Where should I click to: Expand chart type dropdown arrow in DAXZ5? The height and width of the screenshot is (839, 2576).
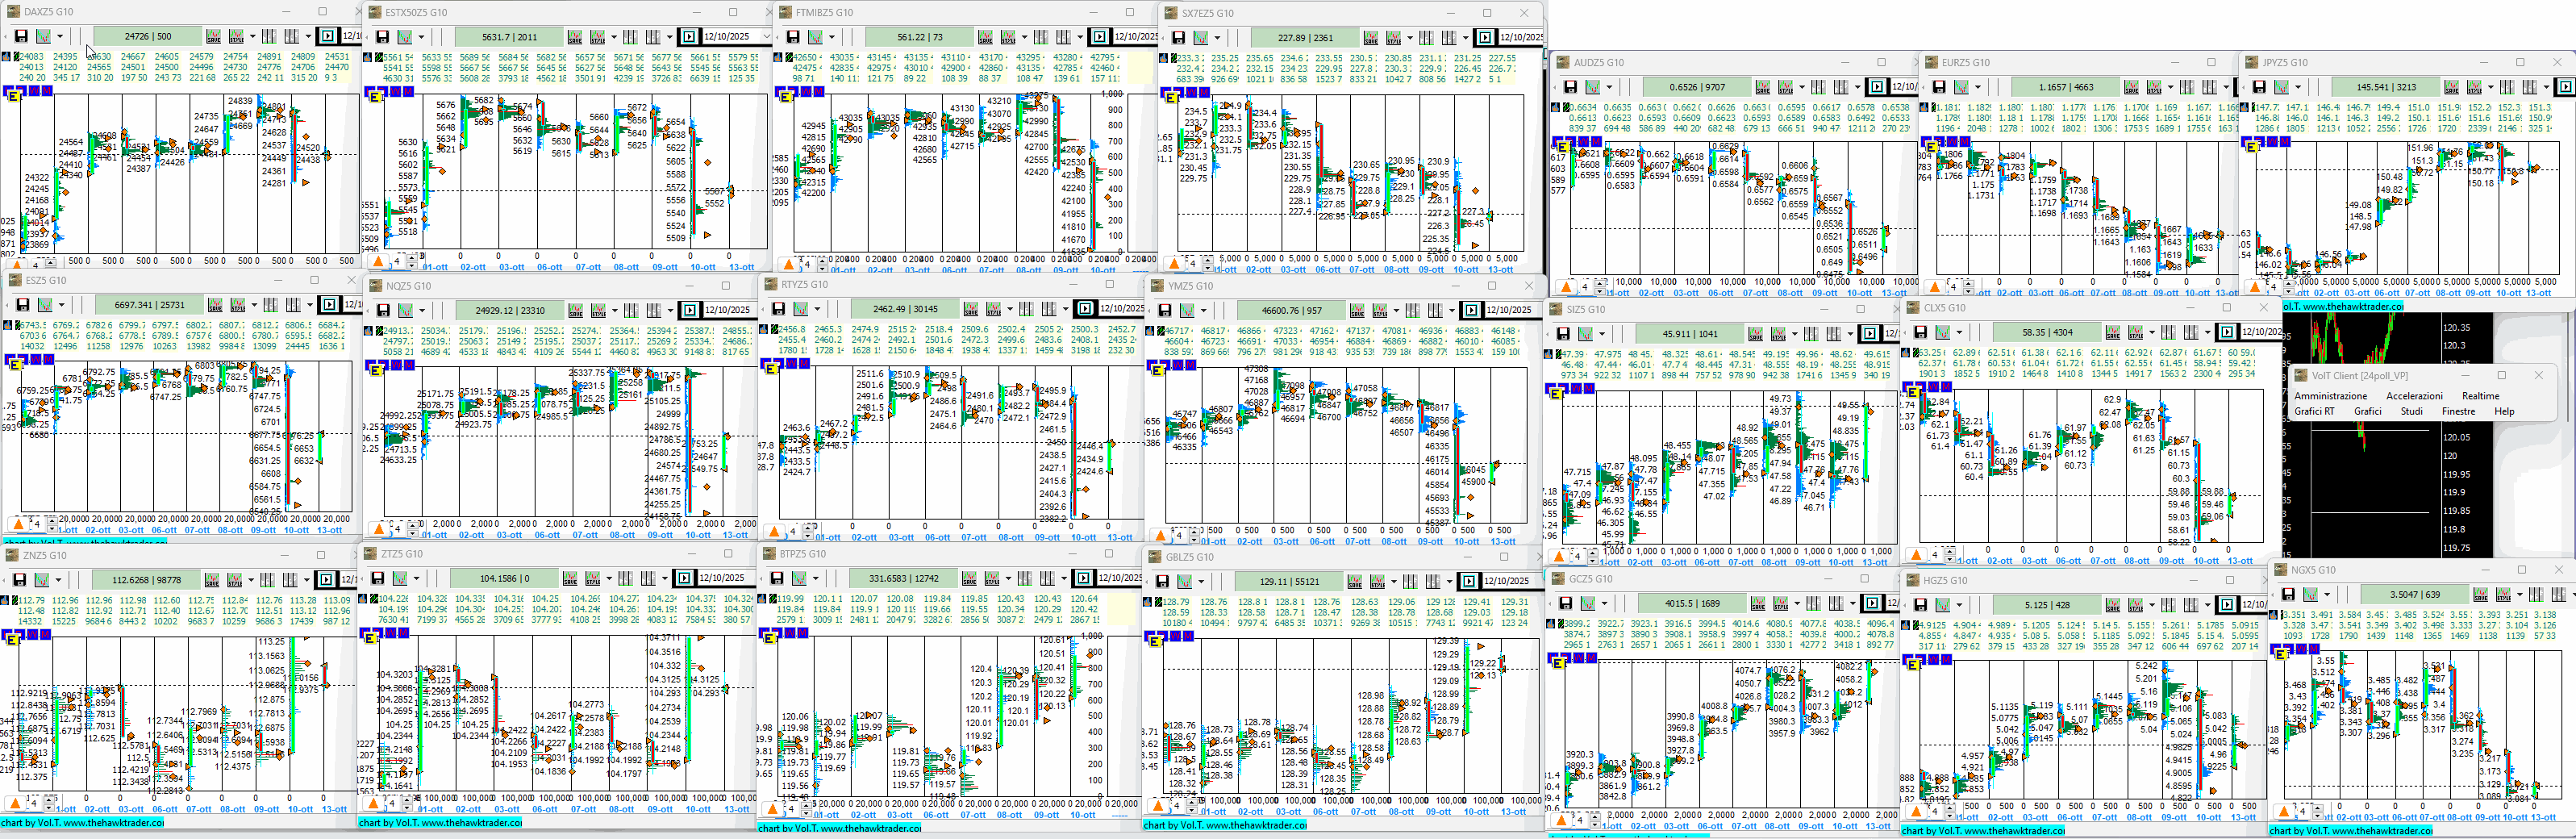click(60, 37)
